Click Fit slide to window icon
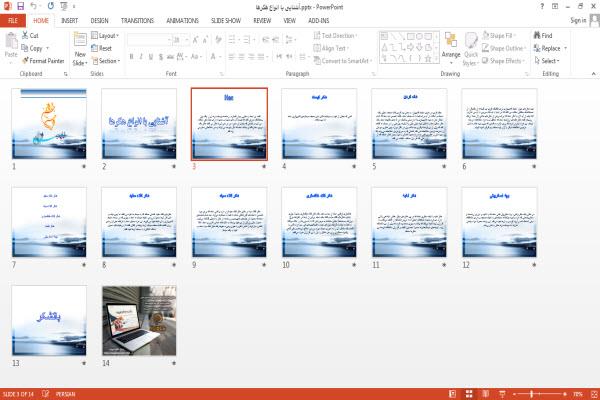 click(x=594, y=394)
